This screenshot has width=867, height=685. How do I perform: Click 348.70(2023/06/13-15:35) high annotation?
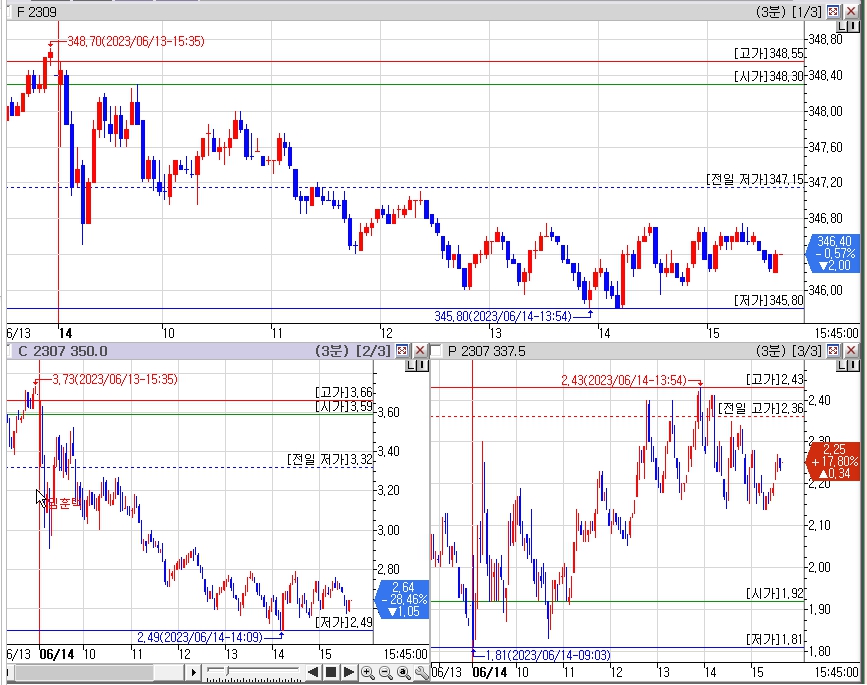pyautogui.click(x=135, y=41)
